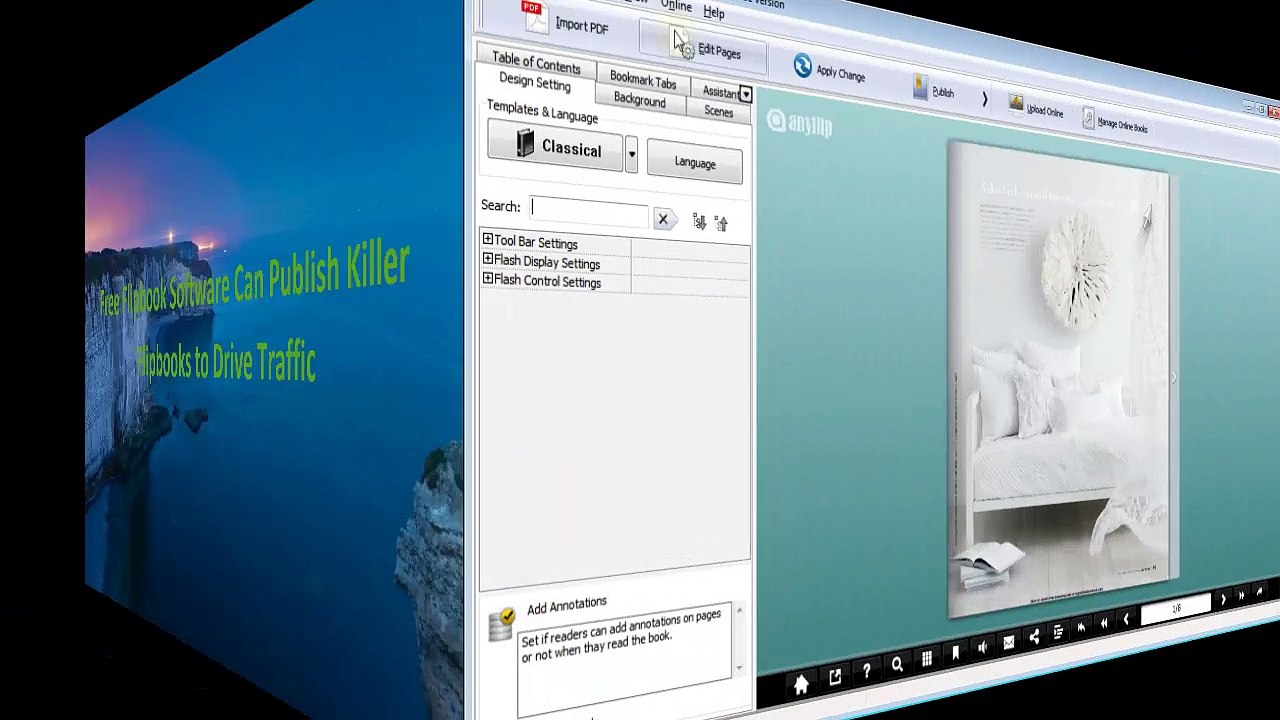Viewport: 1280px width, 720px height.
Task: Click the Upload Online icon
Action: [x=1016, y=104]
